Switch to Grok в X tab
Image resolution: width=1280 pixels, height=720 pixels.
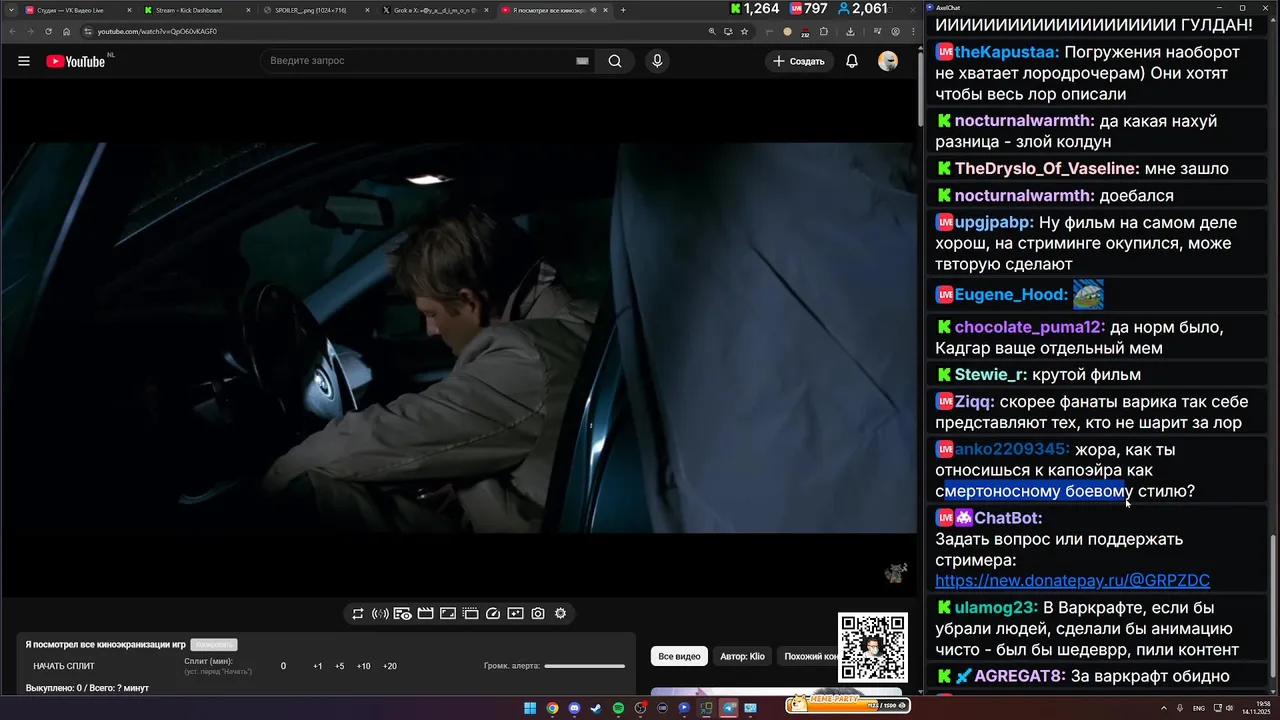436,10
